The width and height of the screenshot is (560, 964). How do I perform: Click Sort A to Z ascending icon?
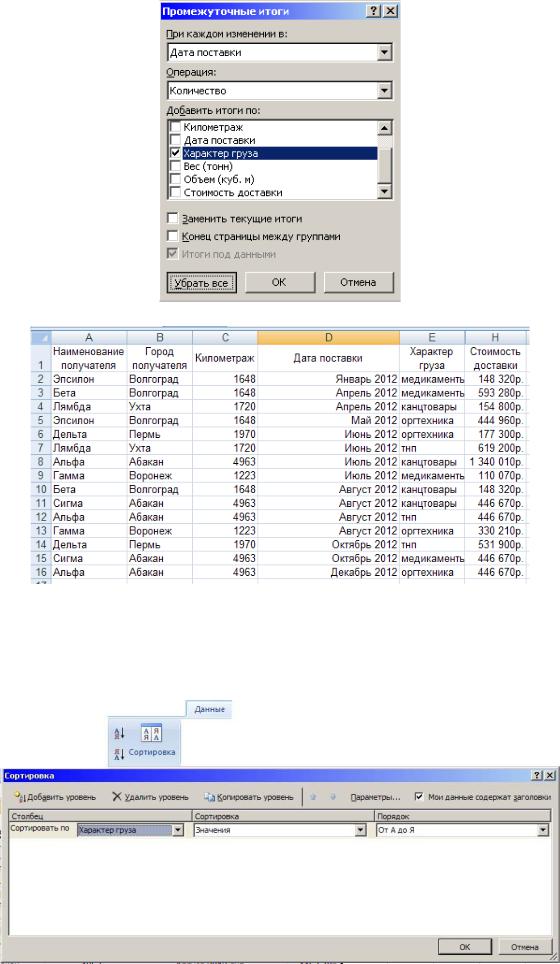point(120,733)
